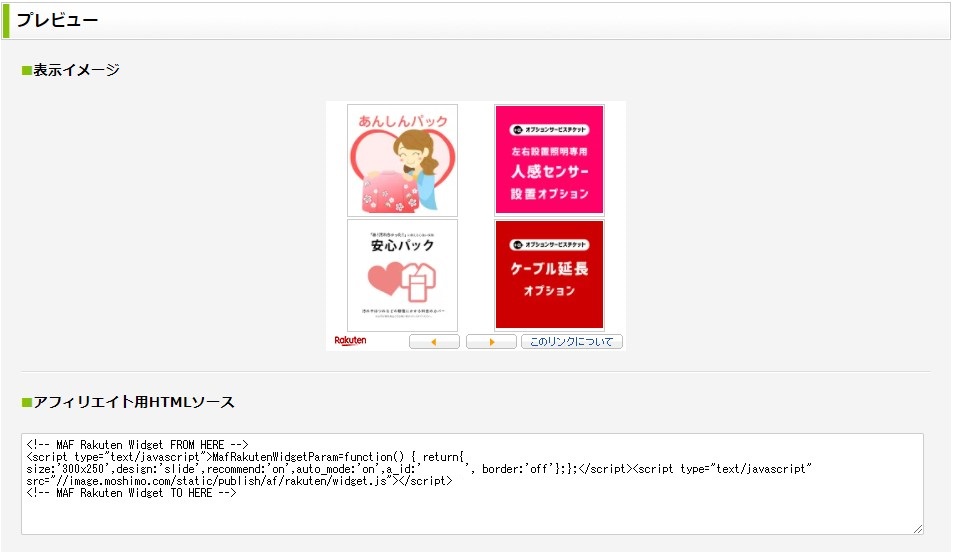Click the プレビュー section heading
This screenshot has height=552, width=953.
point(57,20)
